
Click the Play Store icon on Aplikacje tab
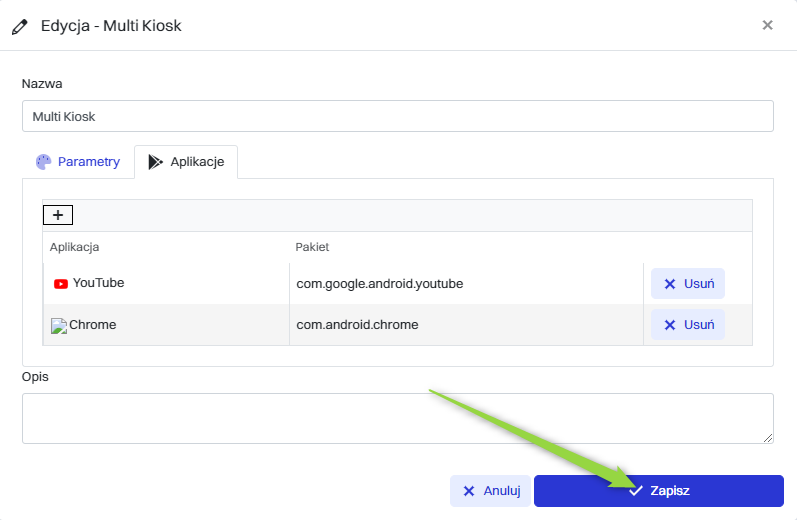155,162
